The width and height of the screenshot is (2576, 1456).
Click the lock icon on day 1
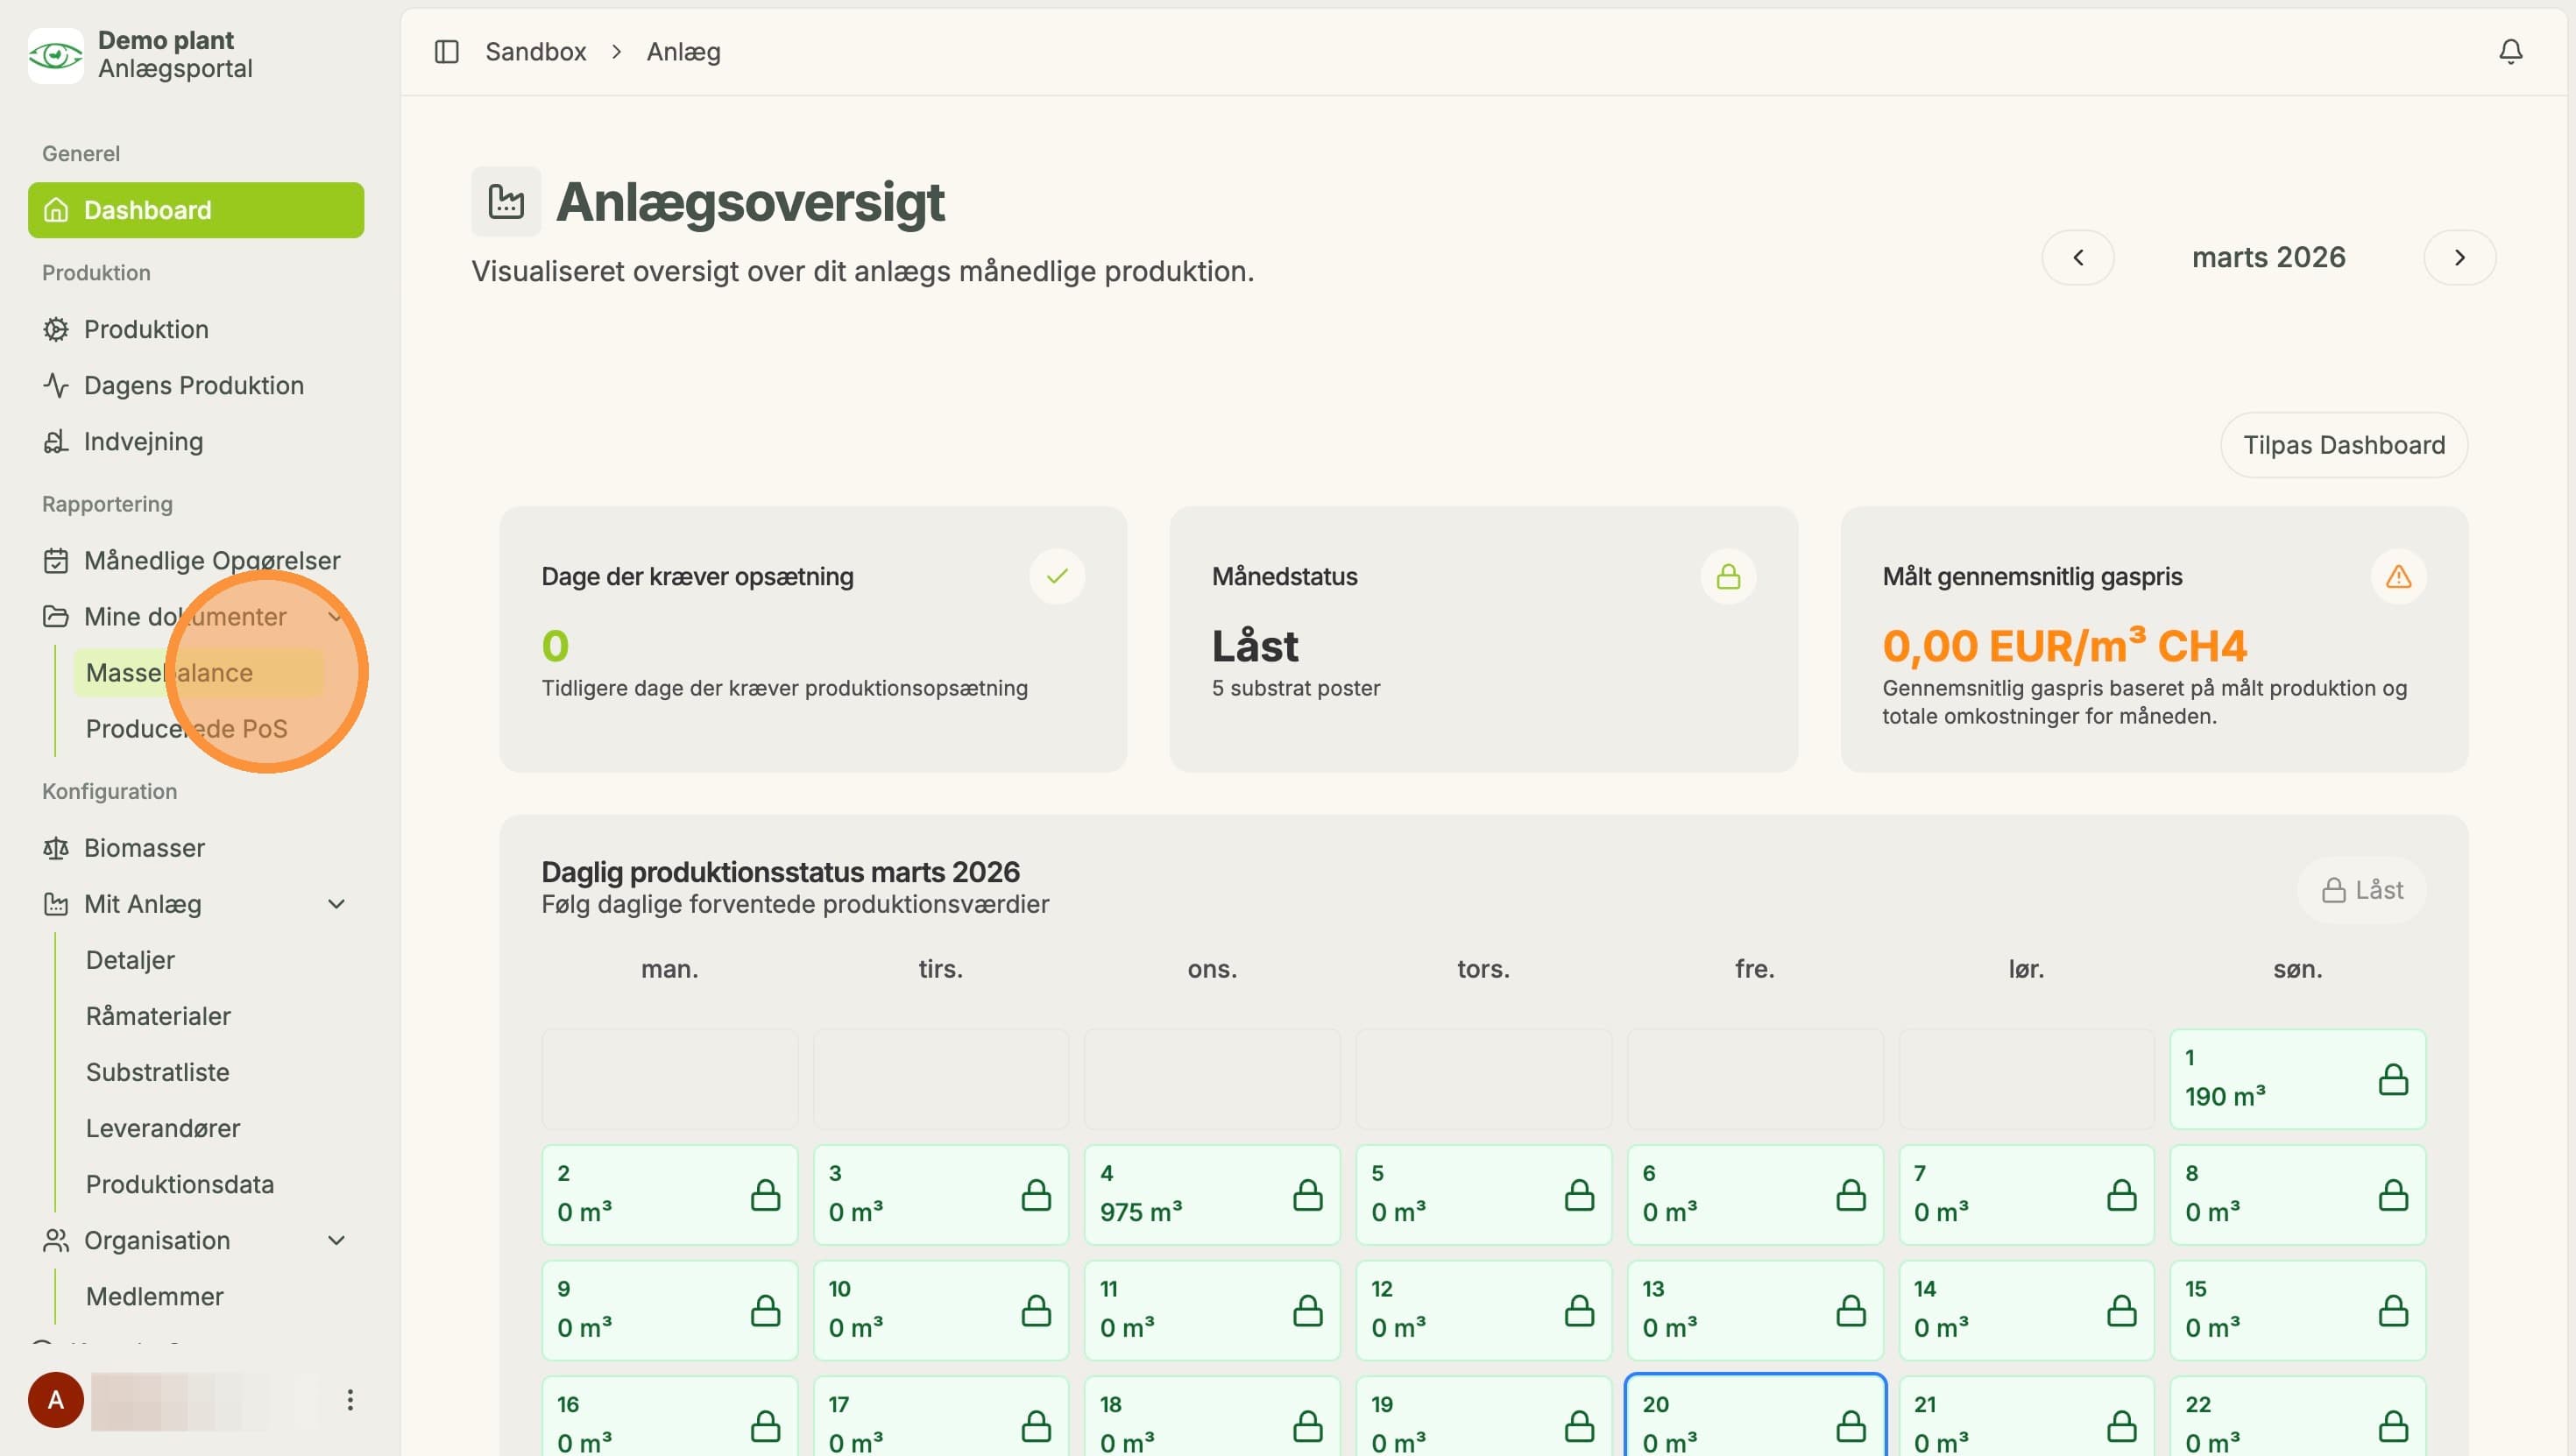pyautogui.click(x=2393, y=1079)
